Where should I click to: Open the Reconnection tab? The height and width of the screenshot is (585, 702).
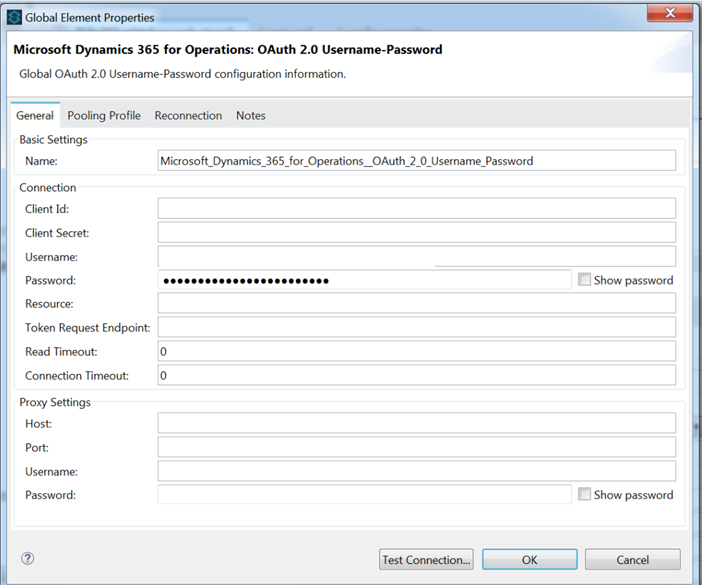point(188,116)
